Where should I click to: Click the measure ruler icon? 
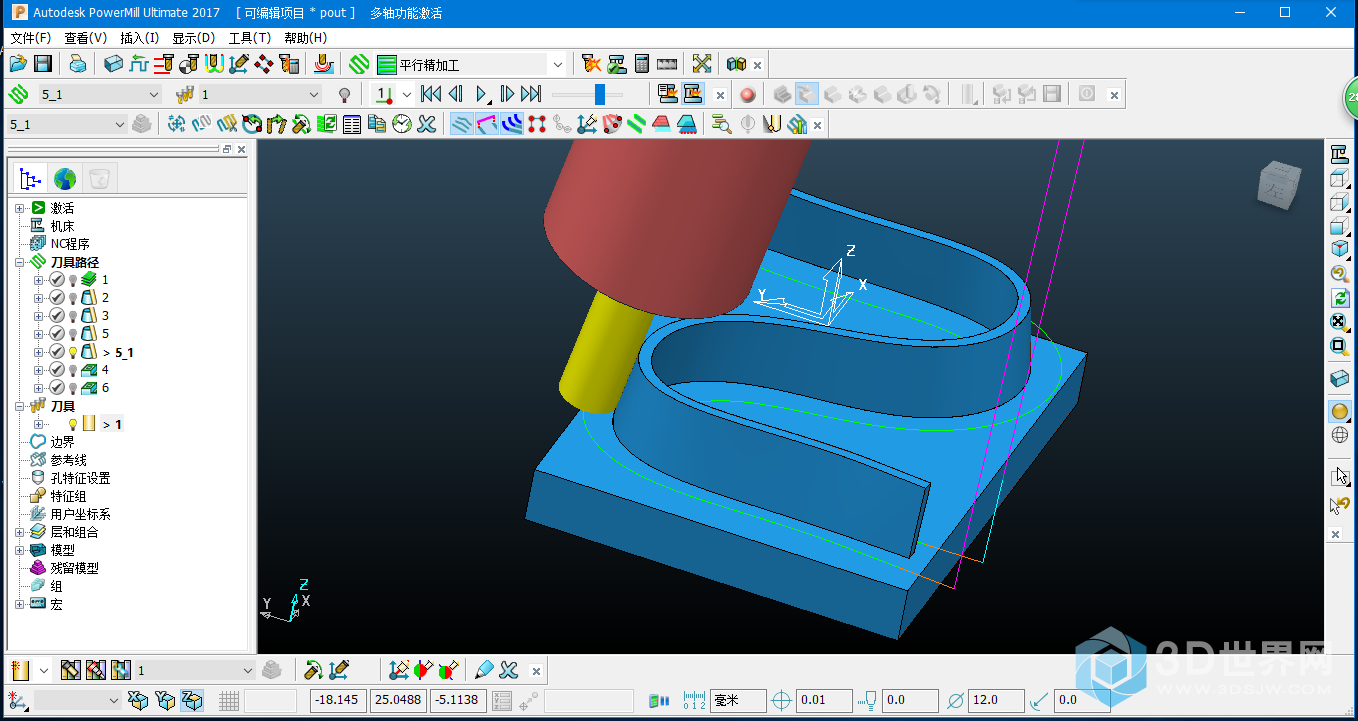pos(667,64)
